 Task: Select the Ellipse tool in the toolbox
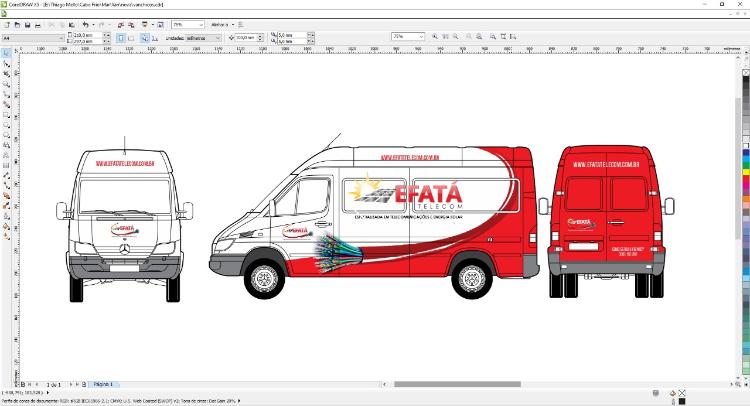(6, 125)
